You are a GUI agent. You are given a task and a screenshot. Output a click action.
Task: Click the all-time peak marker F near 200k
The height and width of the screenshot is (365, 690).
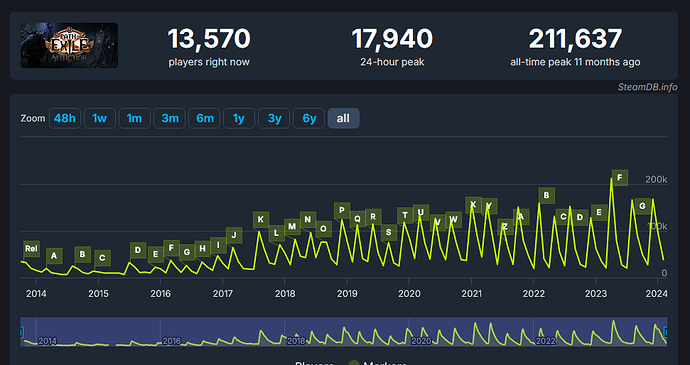(620, 178)
